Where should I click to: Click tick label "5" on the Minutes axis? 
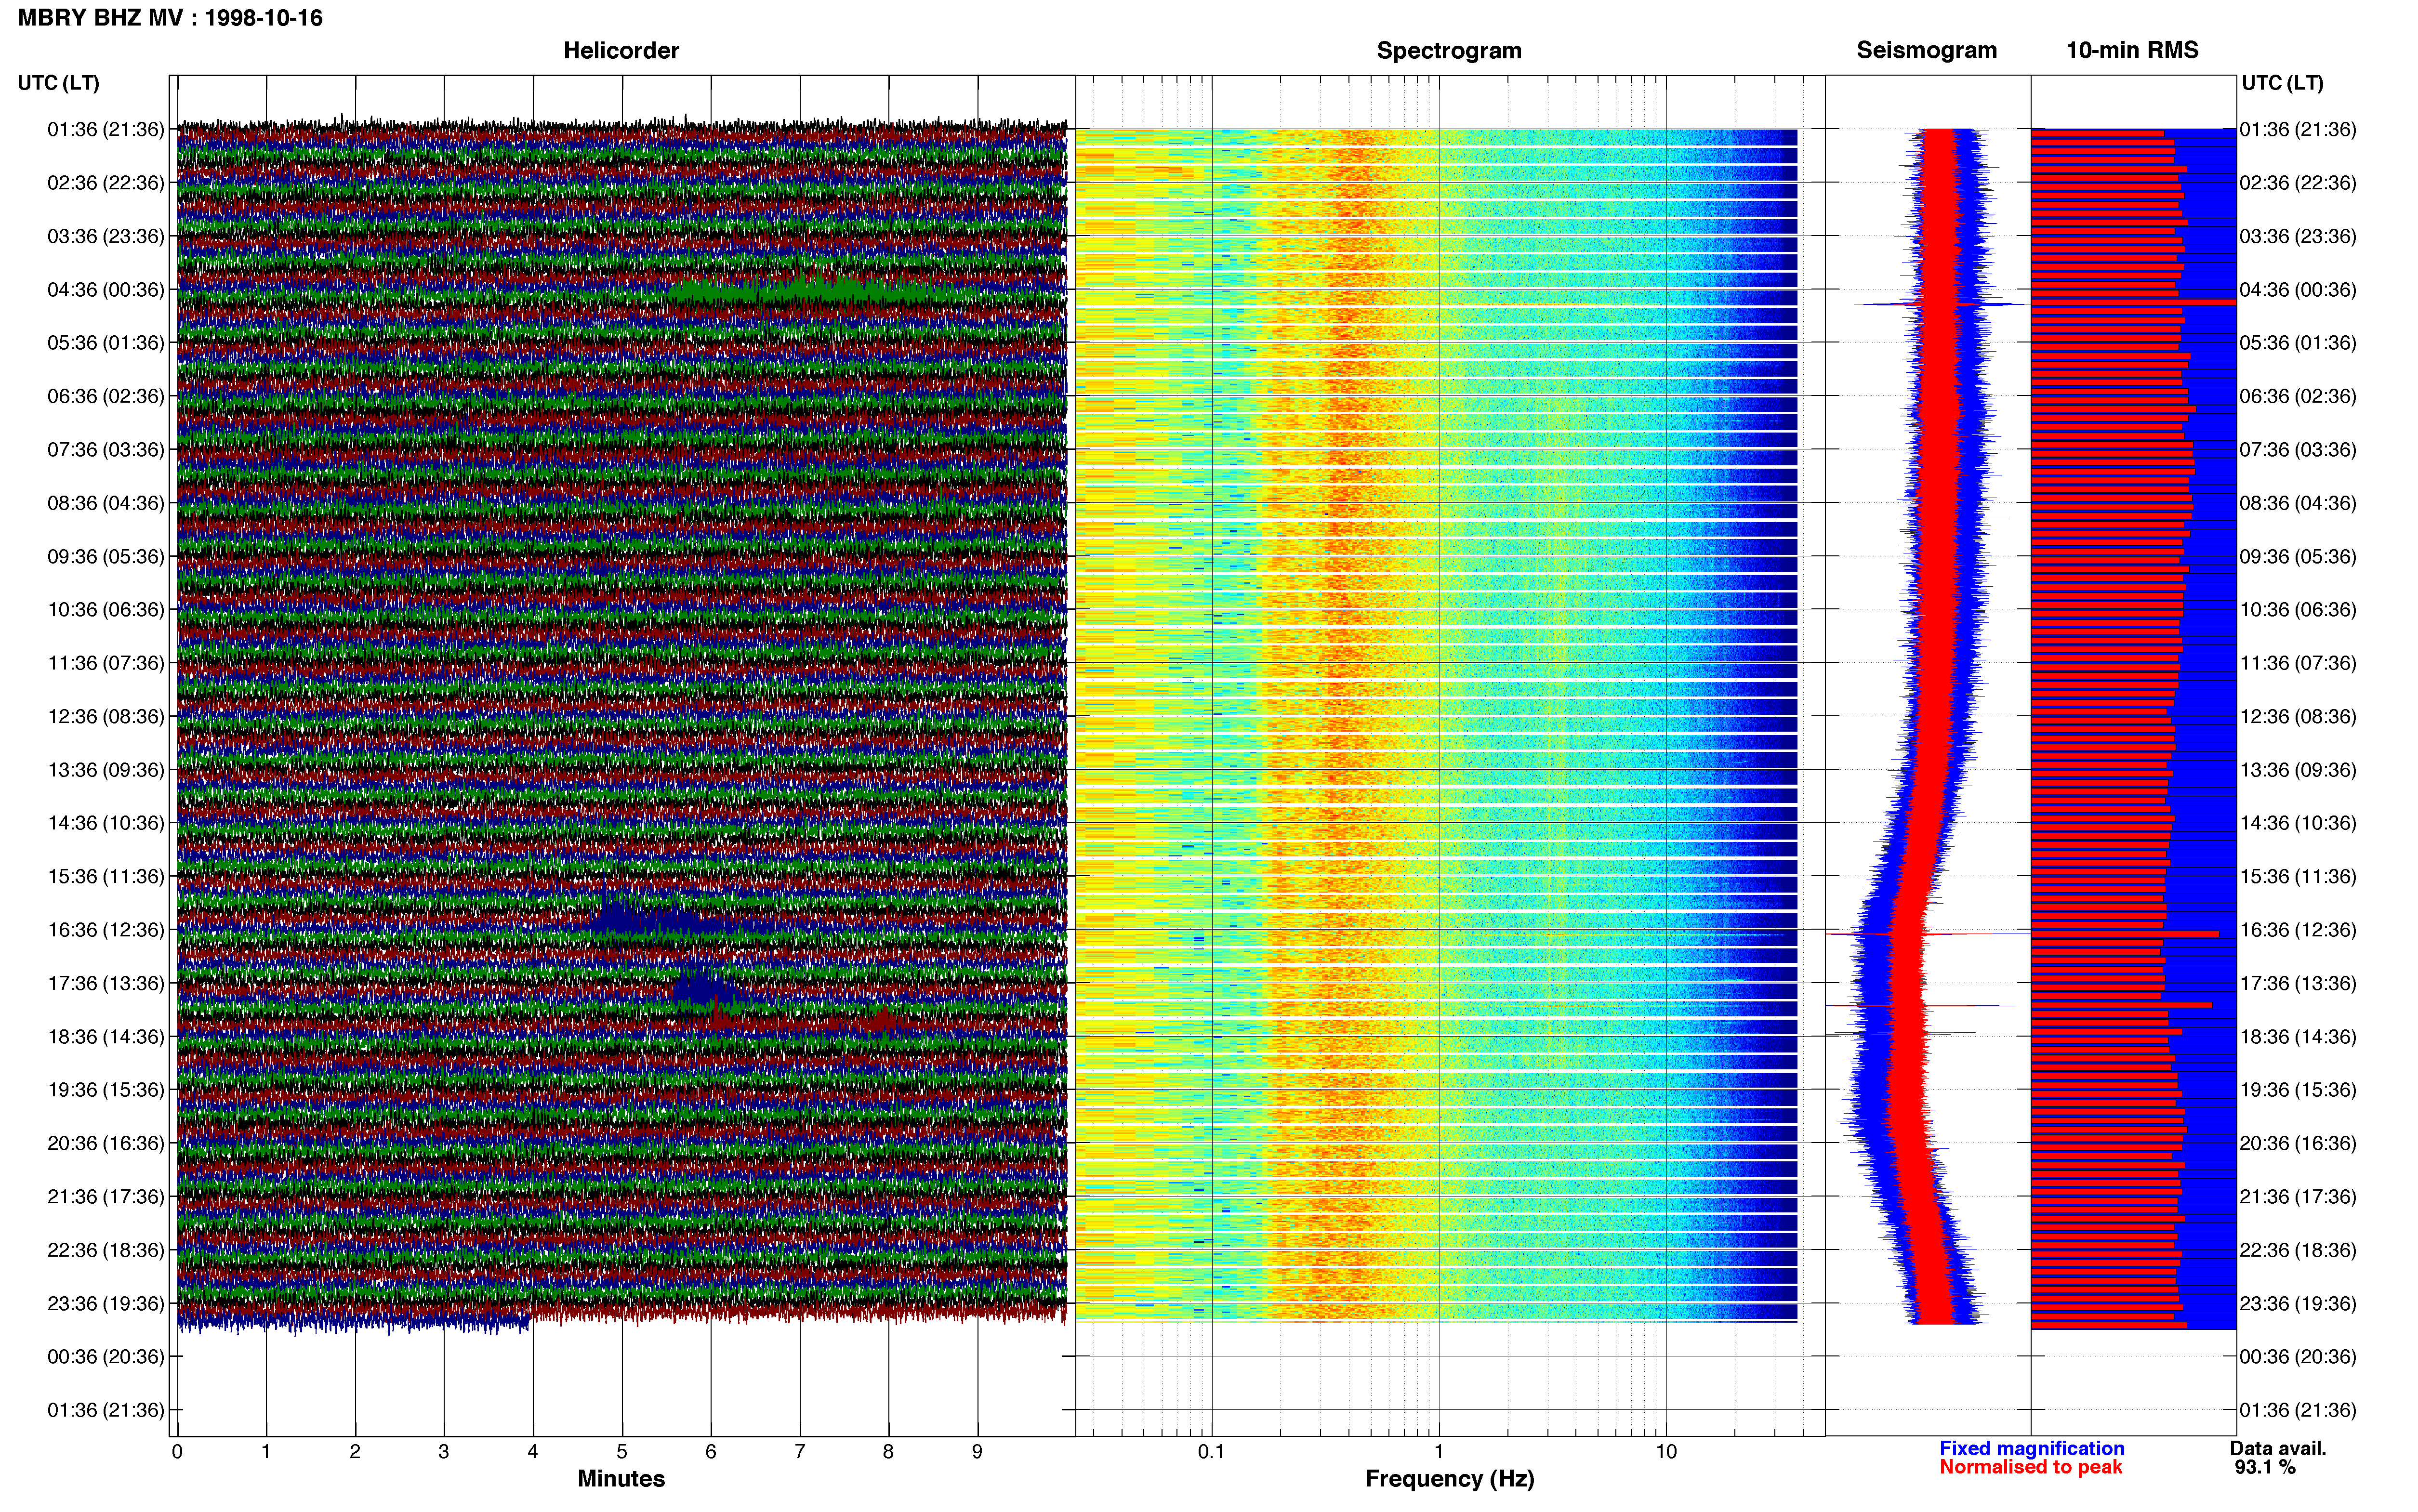click(622, 1452)
